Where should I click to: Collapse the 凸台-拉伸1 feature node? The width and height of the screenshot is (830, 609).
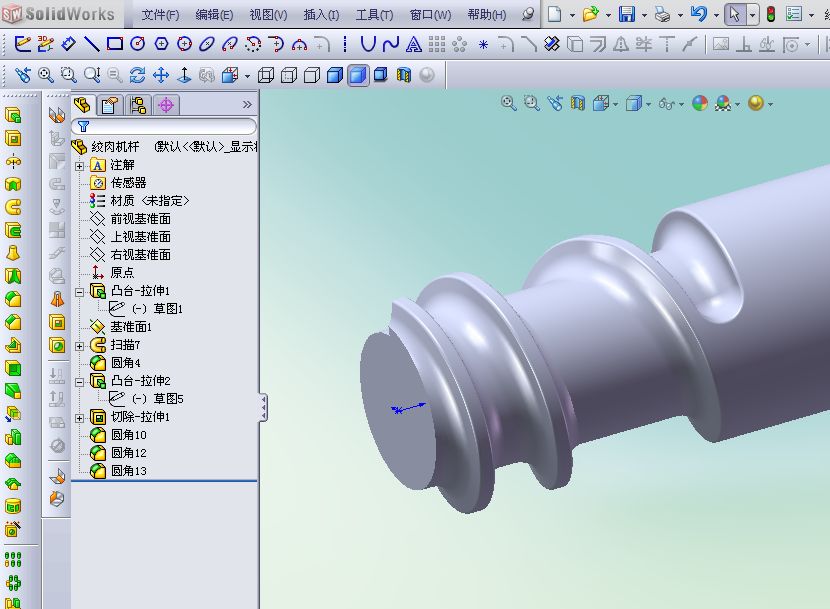tap(79, 292)
